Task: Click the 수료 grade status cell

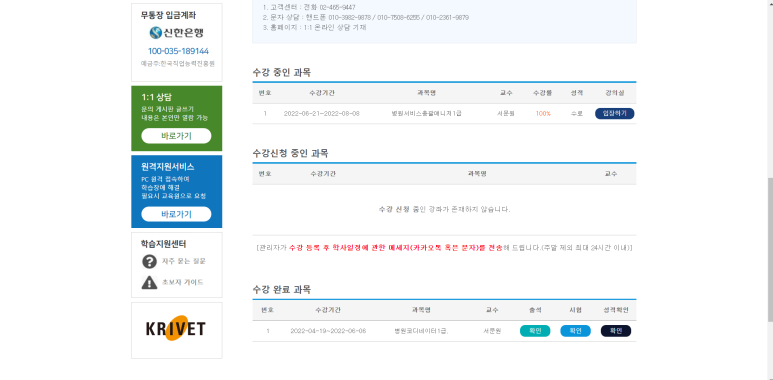Action: click(576, 114)
